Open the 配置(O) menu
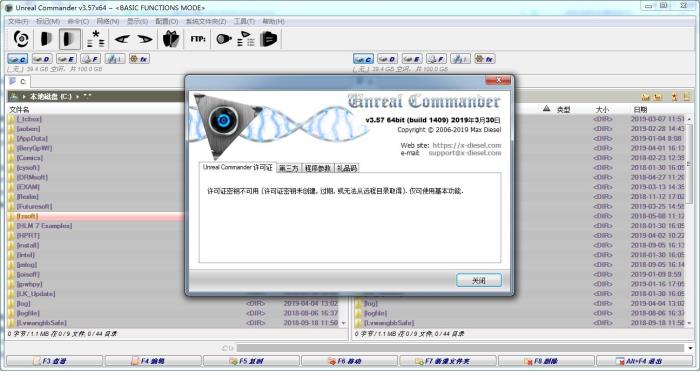Screen dimensions: 700x371 tap(167, 21)
